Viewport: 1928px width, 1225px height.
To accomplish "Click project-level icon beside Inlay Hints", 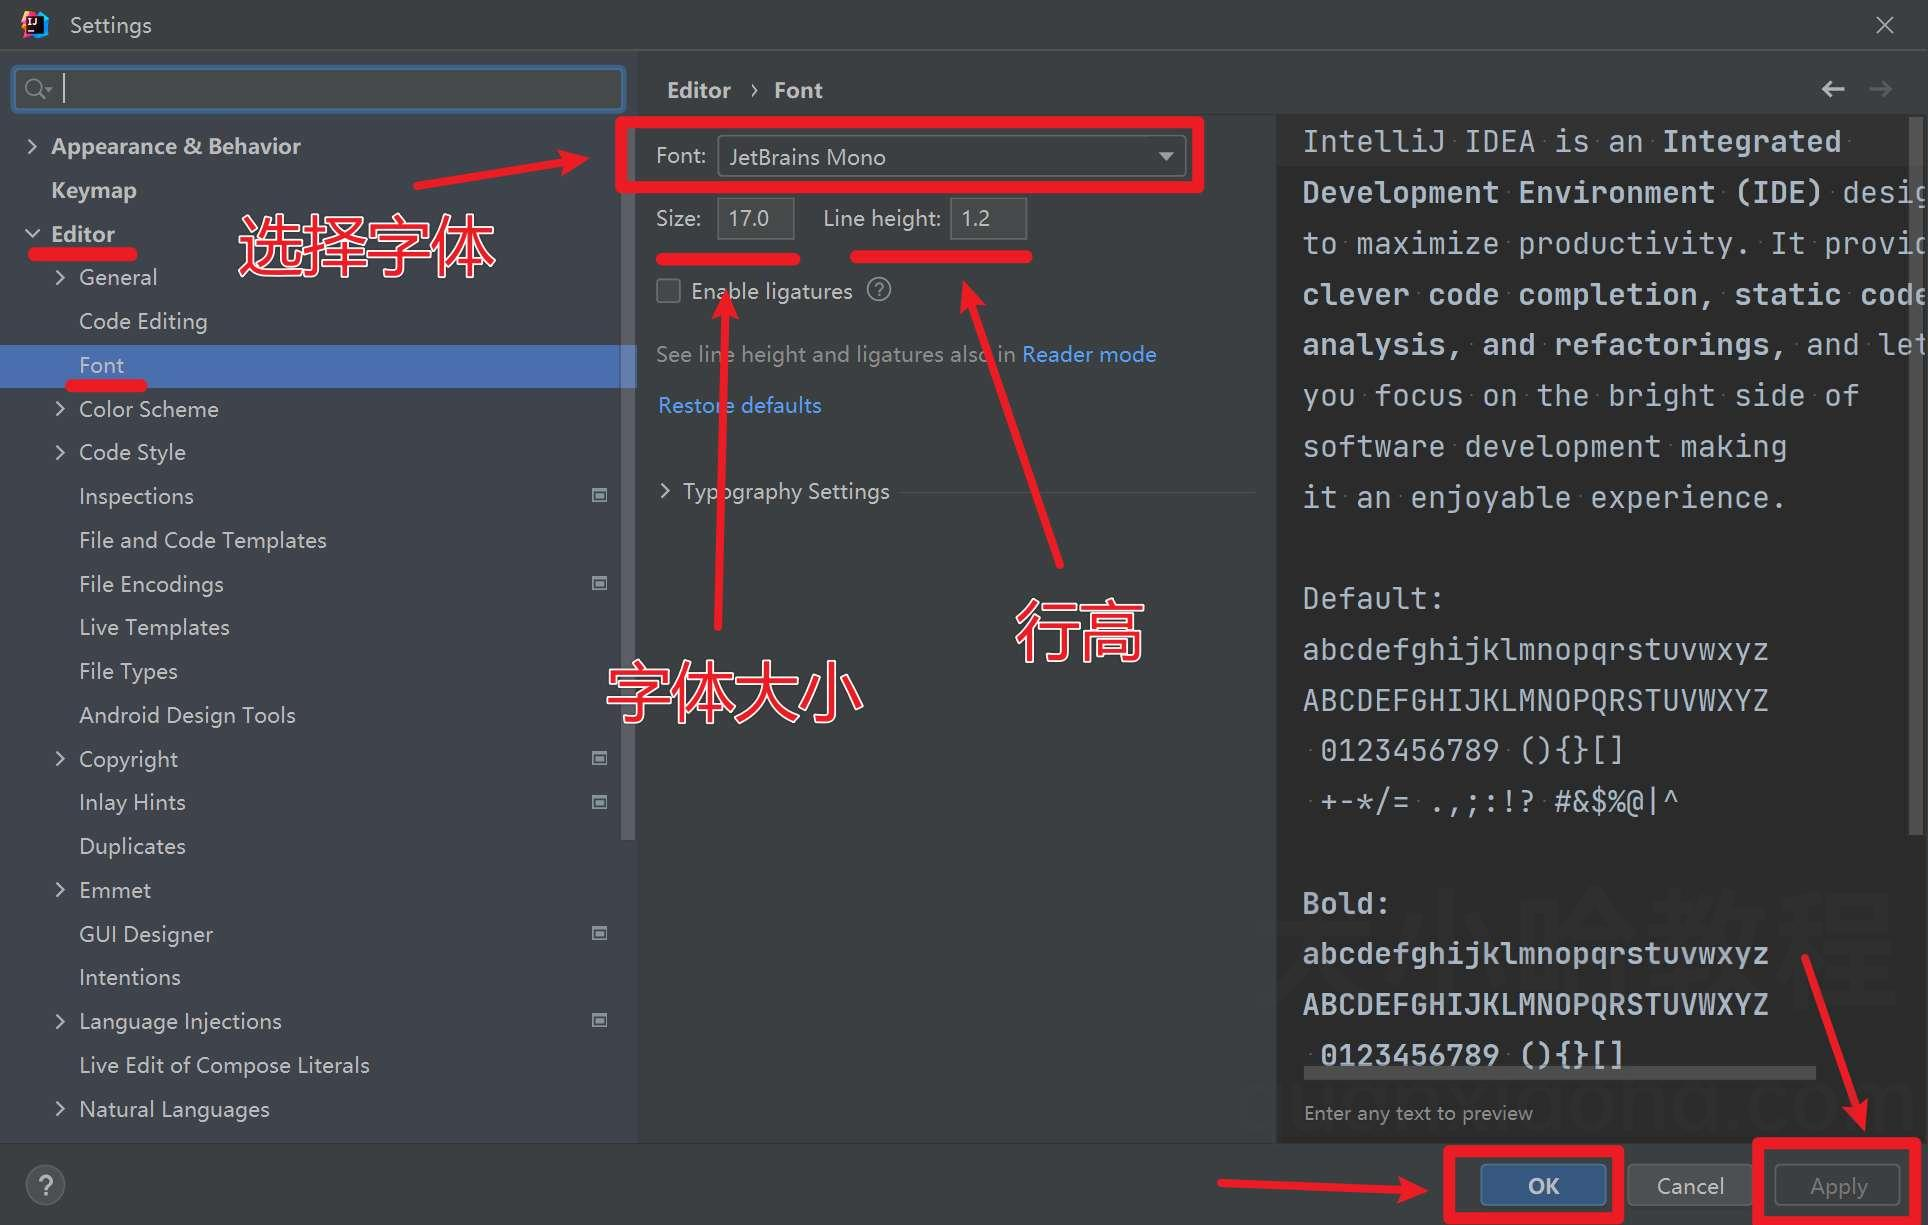I will tap(599, 802).
